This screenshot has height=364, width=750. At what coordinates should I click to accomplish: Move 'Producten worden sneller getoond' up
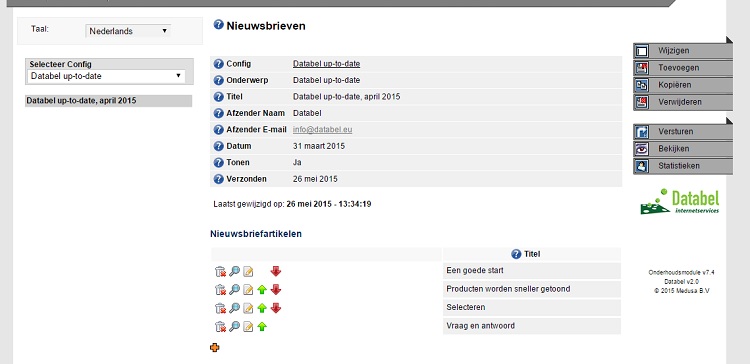[262, 290]
